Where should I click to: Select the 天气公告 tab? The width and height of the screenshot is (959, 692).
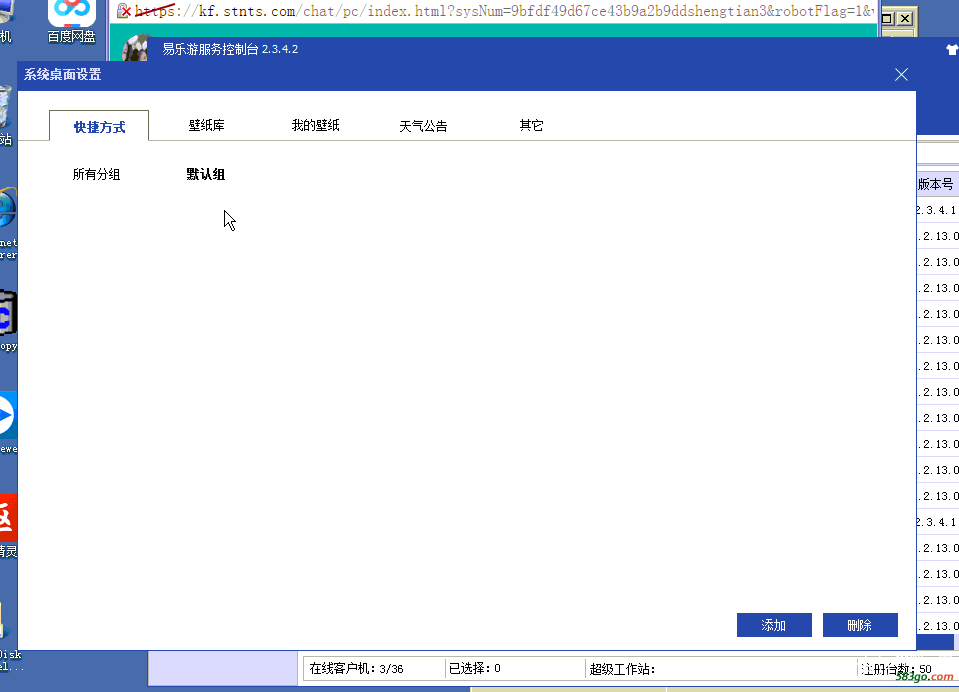pyautogui.click(x=423, y=127)
